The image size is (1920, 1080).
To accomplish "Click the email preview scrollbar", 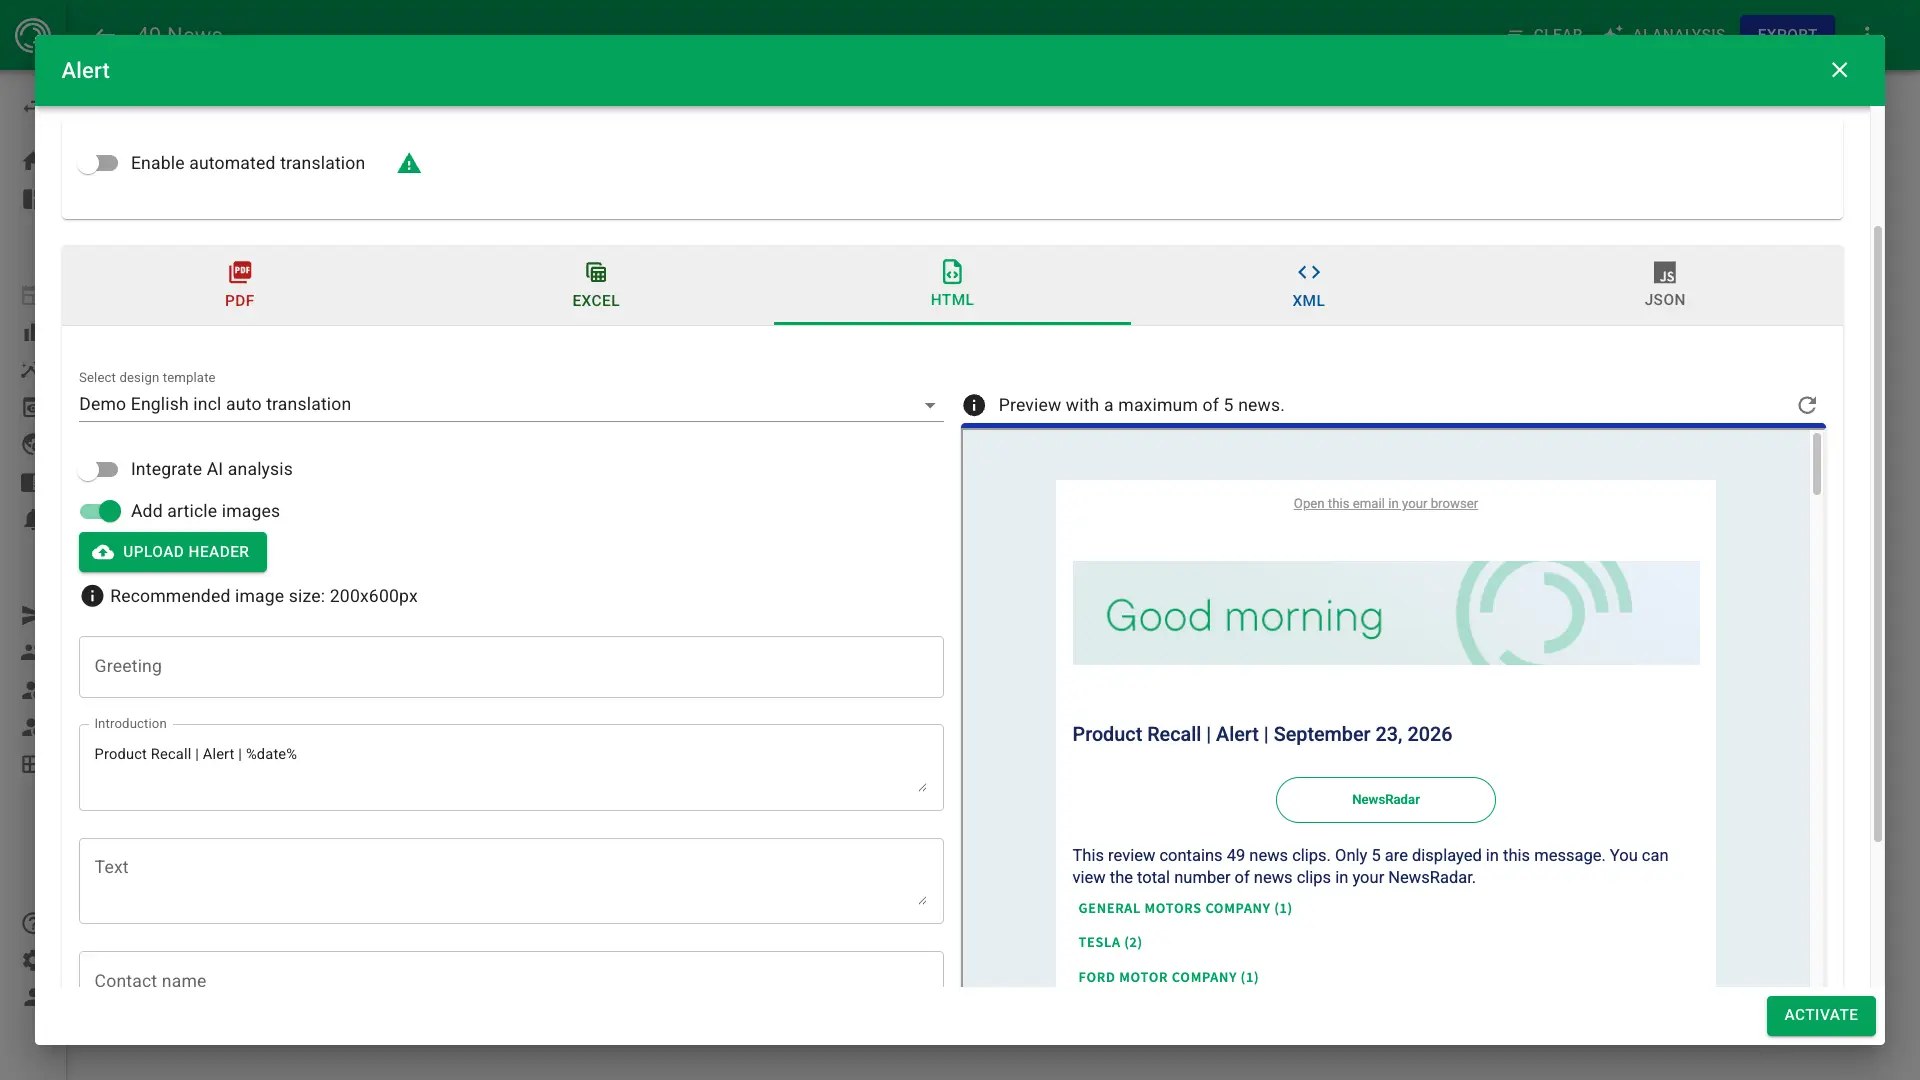I will 1817,464.
